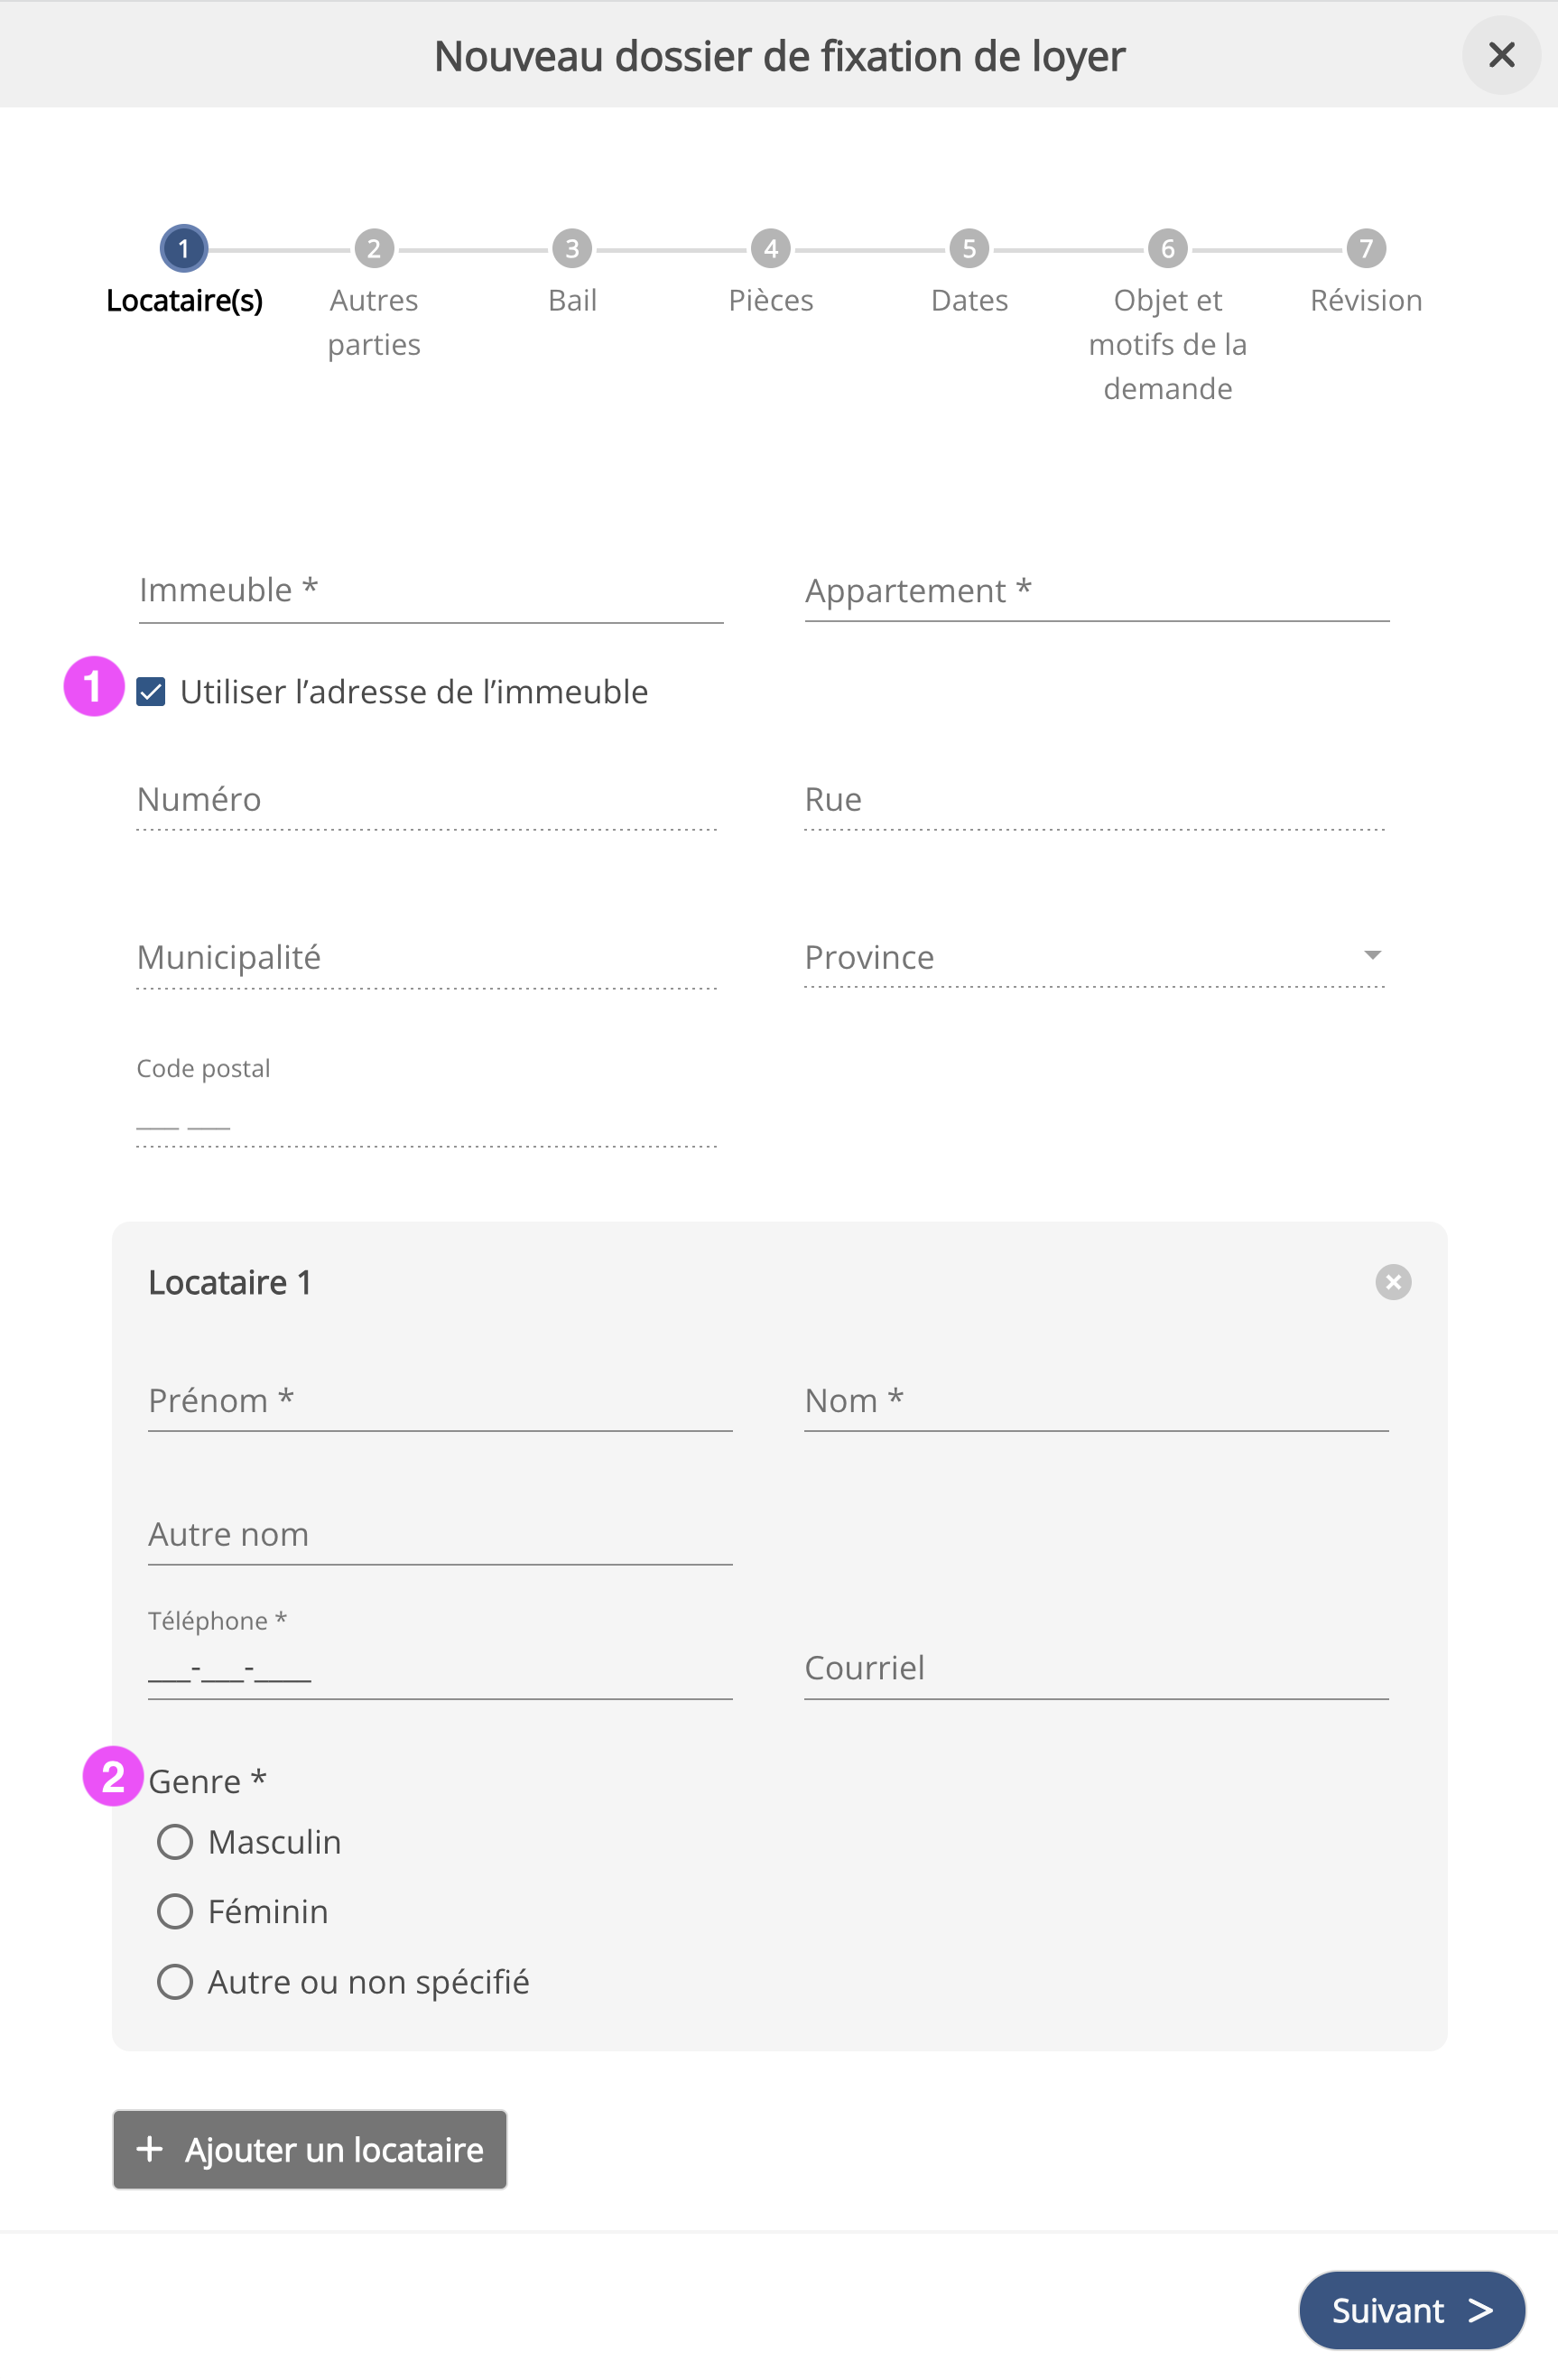The image size is (1558, 2380).
Task: Select the Masculin radio option
Action: pos(175,1842)
